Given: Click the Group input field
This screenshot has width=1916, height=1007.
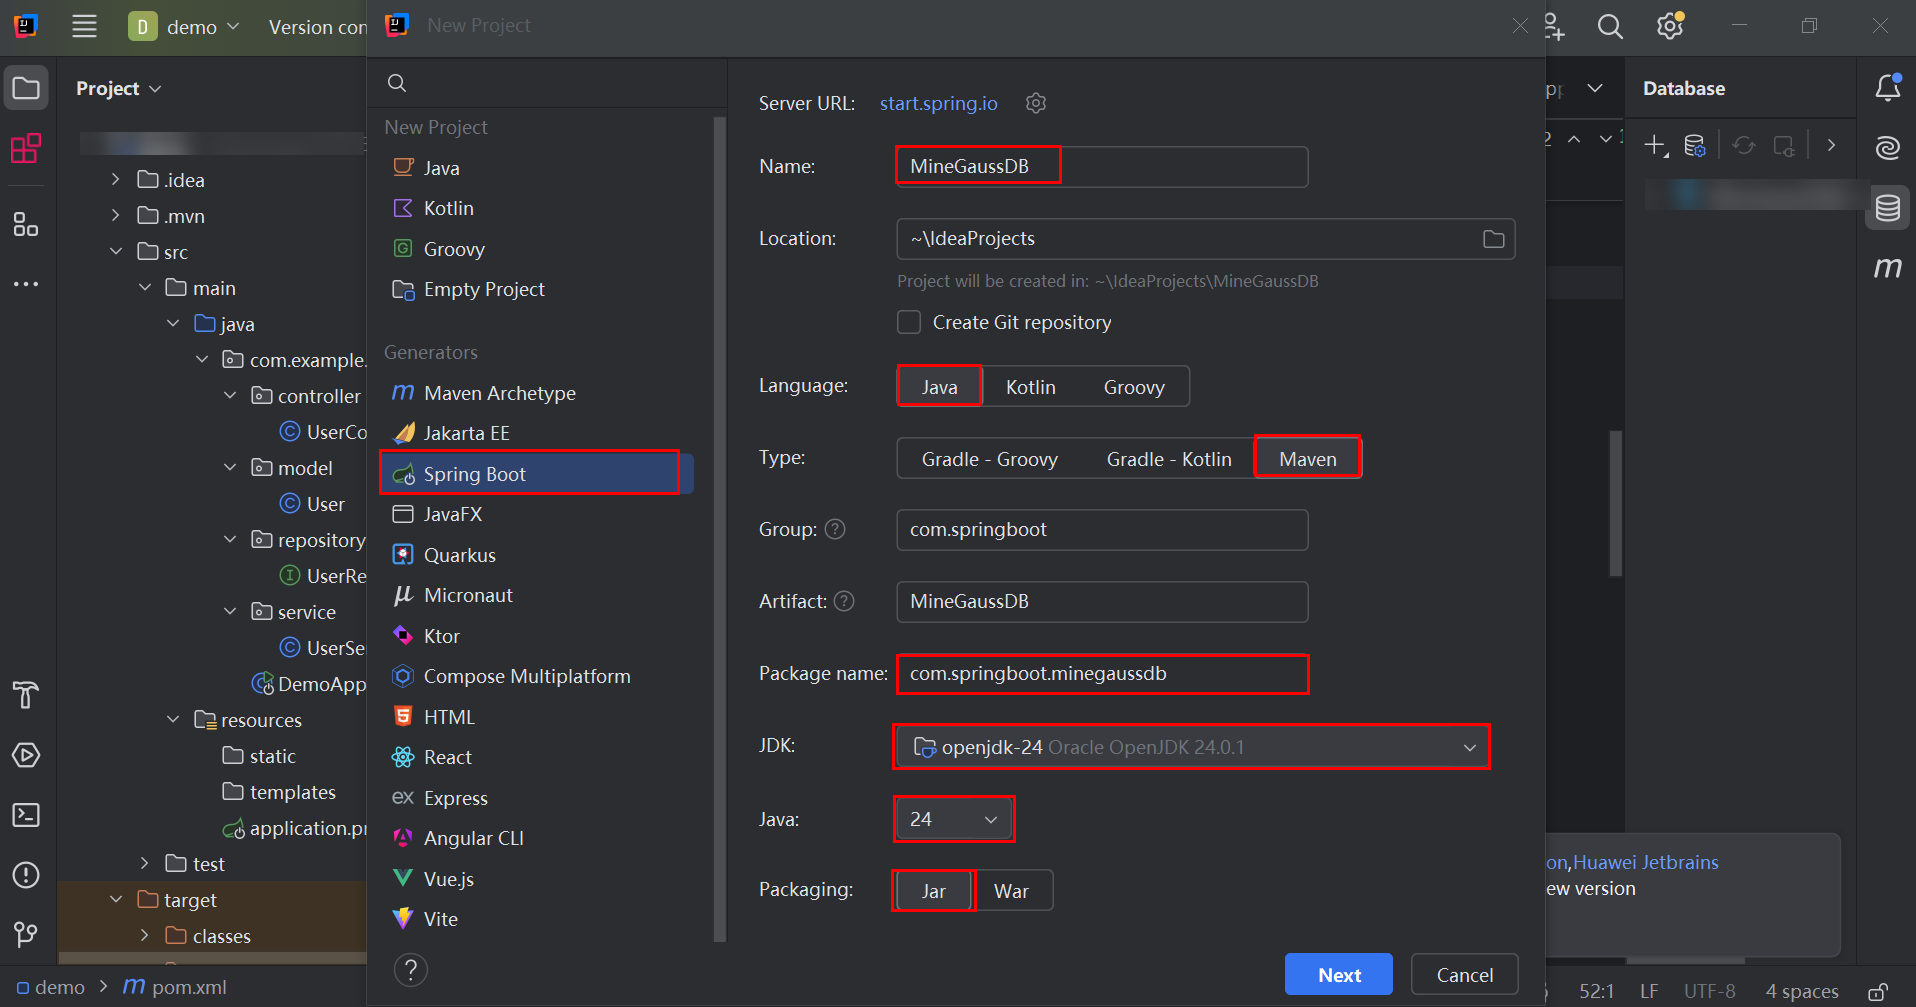Looking at the screenshot, I should pos(1102,530).
